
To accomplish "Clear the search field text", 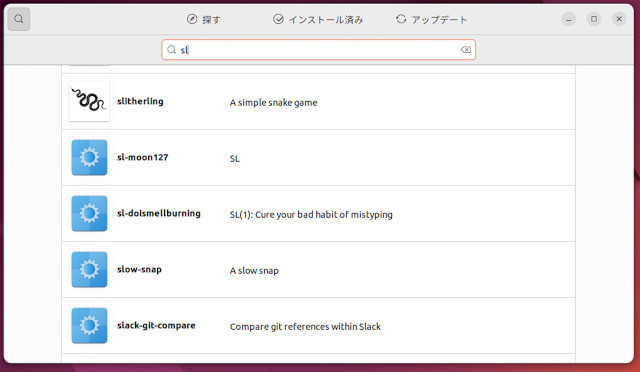I will pos(466,50).
